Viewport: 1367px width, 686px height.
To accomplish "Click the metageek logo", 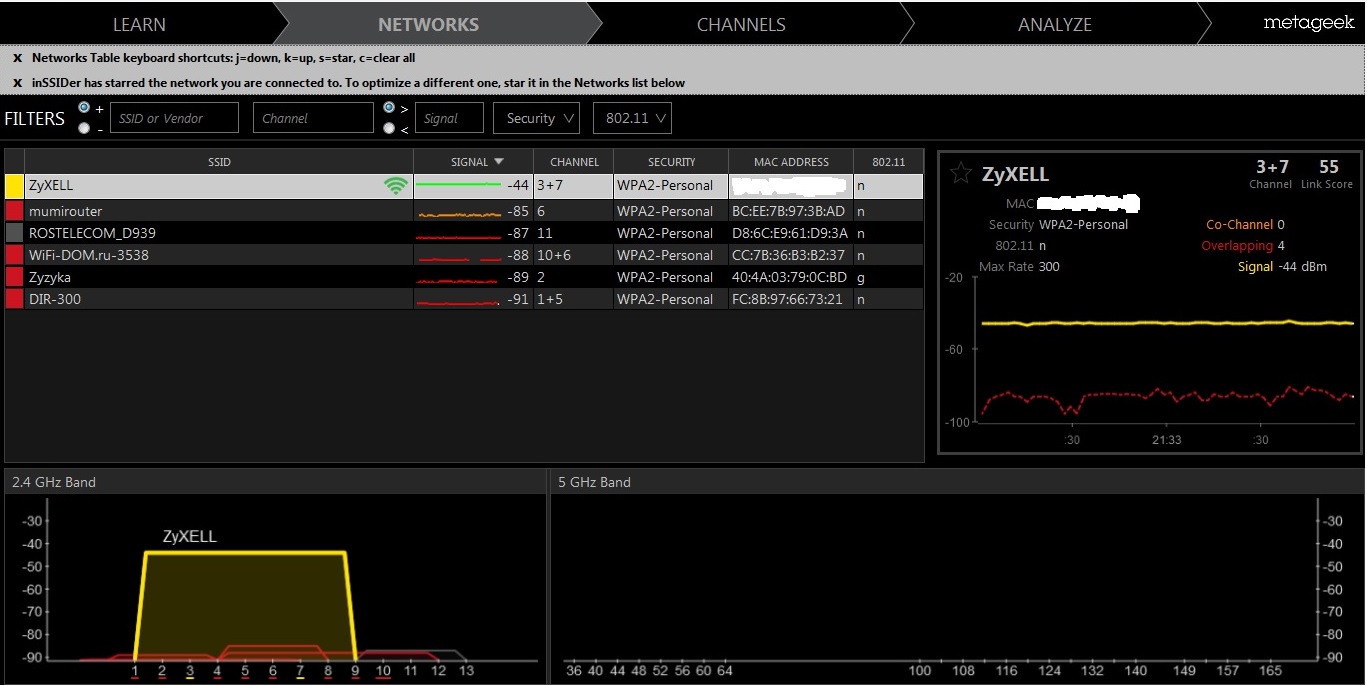I will click(x=1308, y=22).
